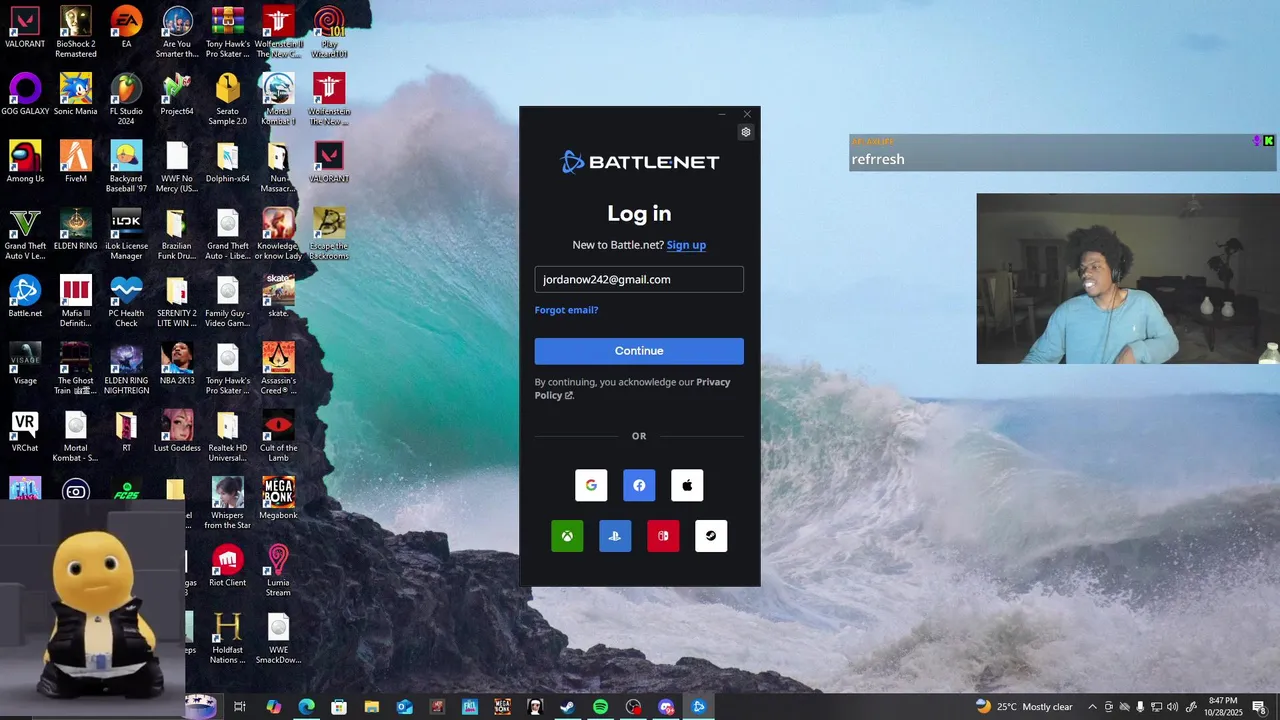Select the Holdfast Nations desktop icon

click(227, 637)
